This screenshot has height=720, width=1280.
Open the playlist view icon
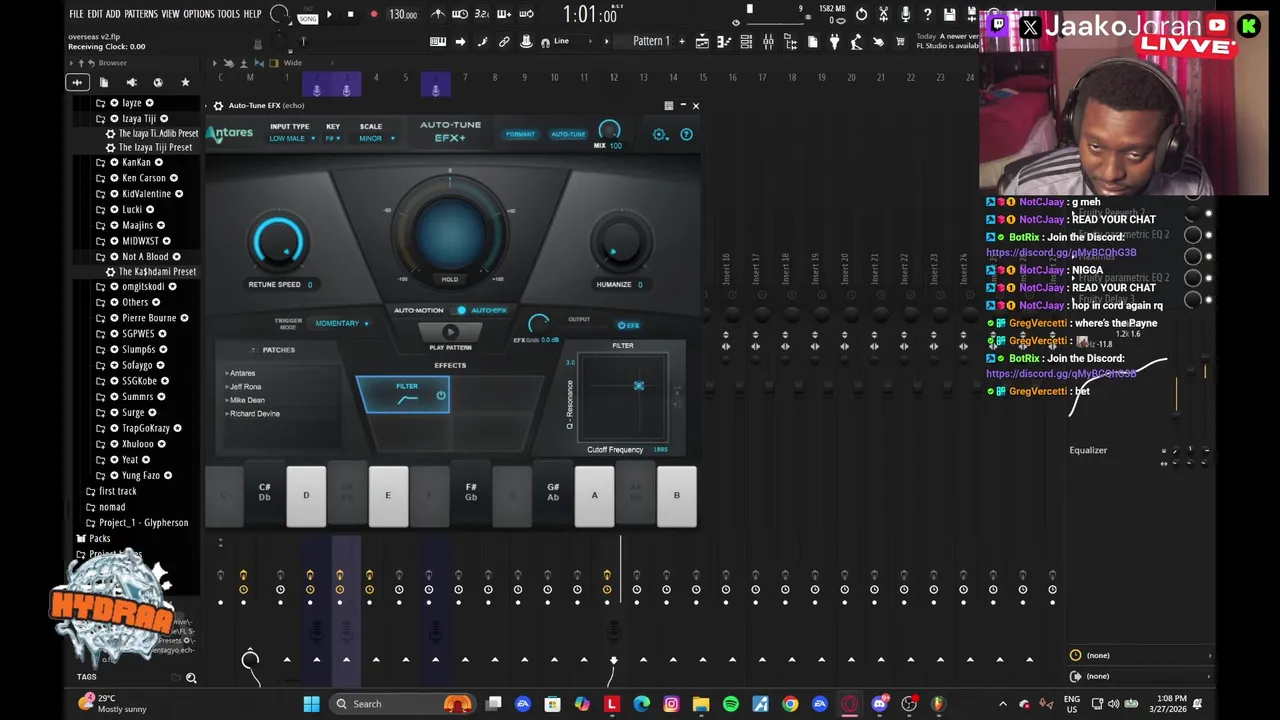[702, 41]
